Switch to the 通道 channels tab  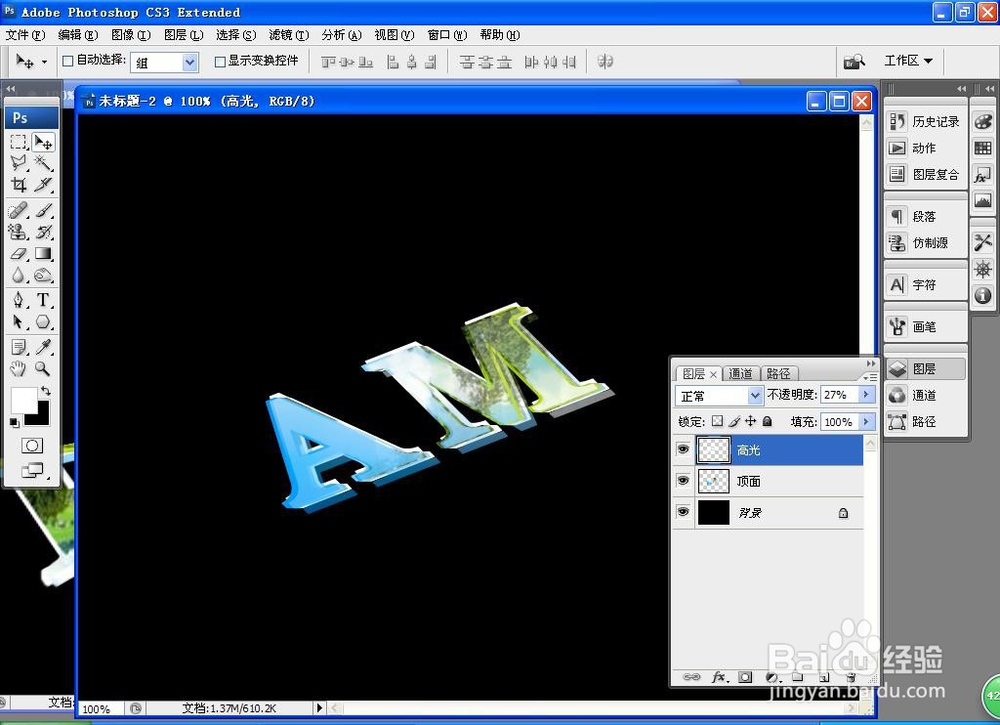[x=740, y=373]
